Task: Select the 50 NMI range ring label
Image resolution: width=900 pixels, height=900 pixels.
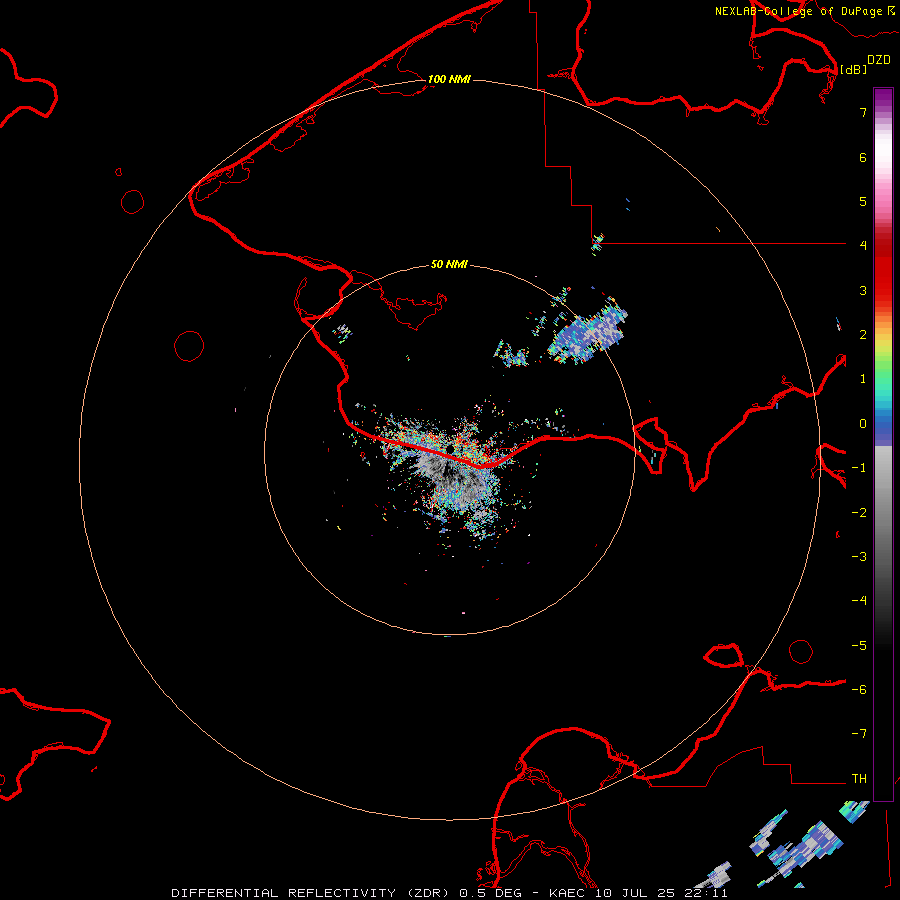Action: tap(449, 264)
